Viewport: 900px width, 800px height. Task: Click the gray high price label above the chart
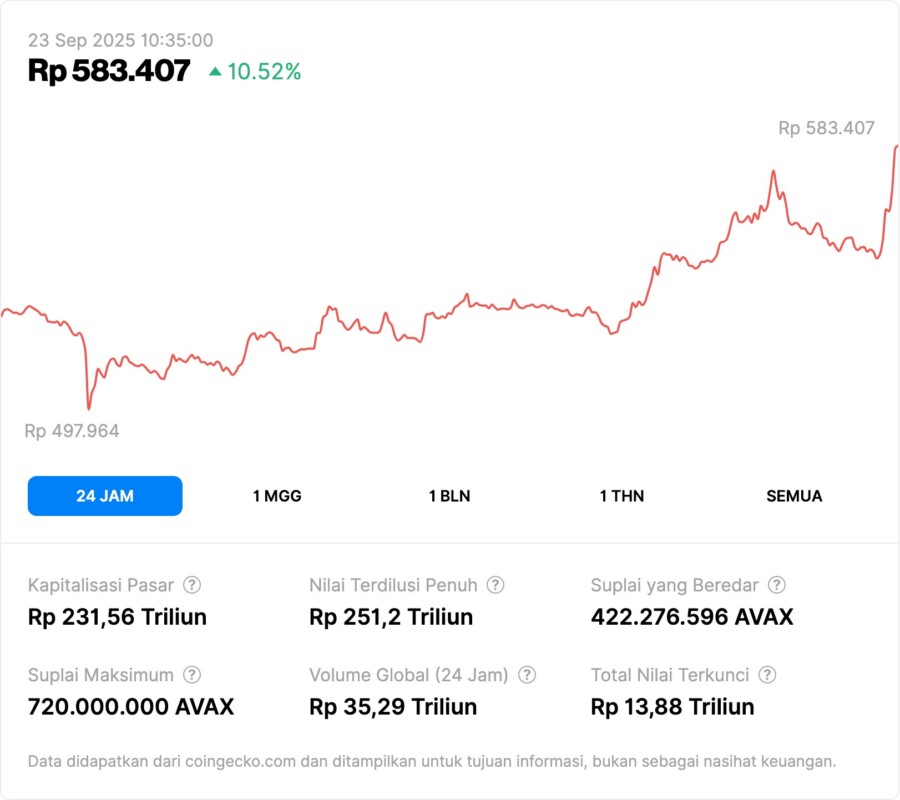[826, 128]
